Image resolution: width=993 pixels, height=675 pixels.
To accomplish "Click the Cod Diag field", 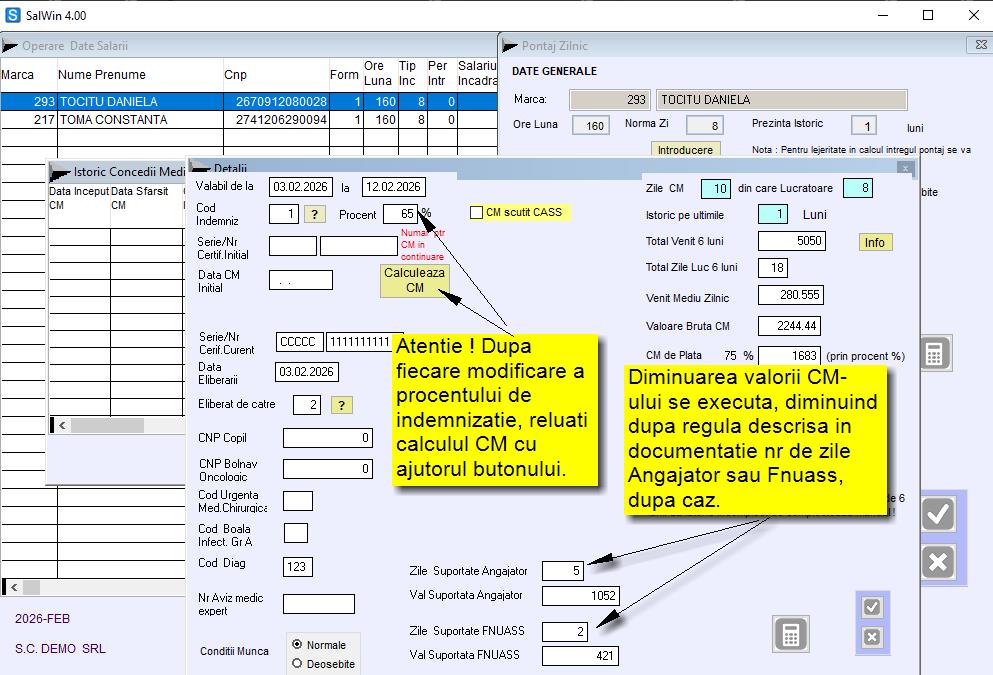I will (297, 567).
